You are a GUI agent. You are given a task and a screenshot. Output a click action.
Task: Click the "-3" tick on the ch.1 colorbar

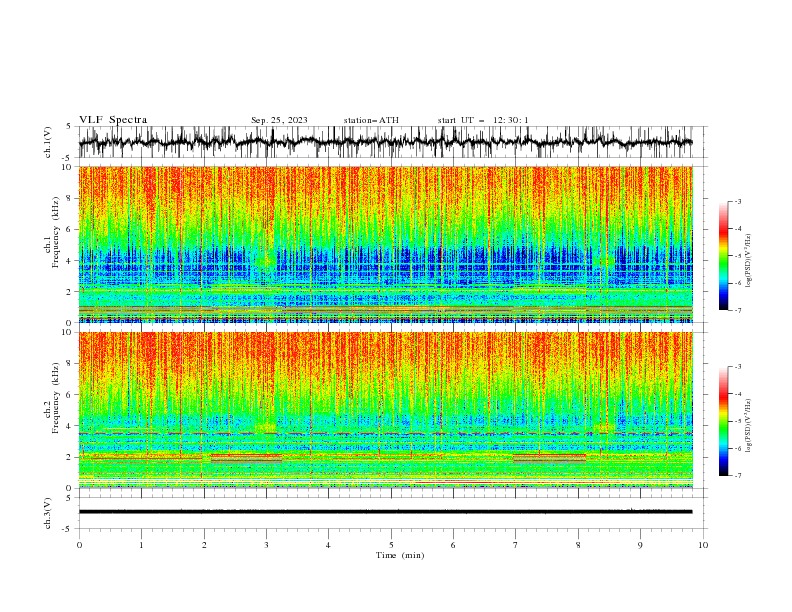[738, 202]
